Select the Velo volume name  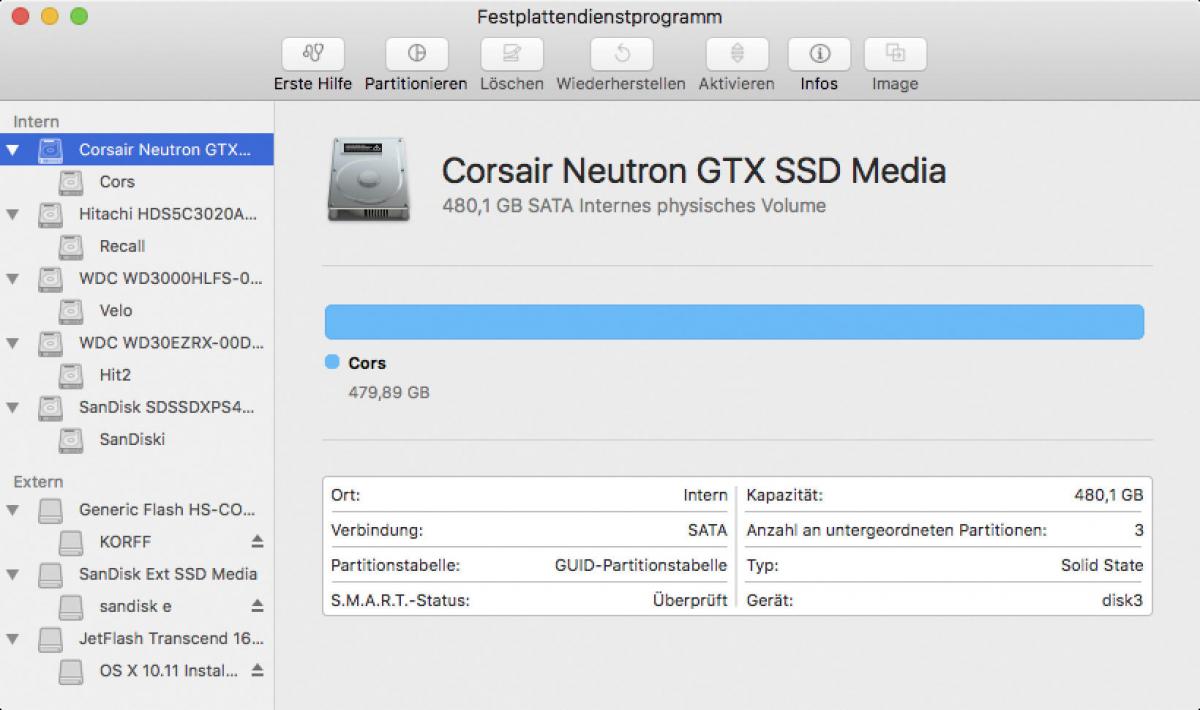(x=116, y=310)
